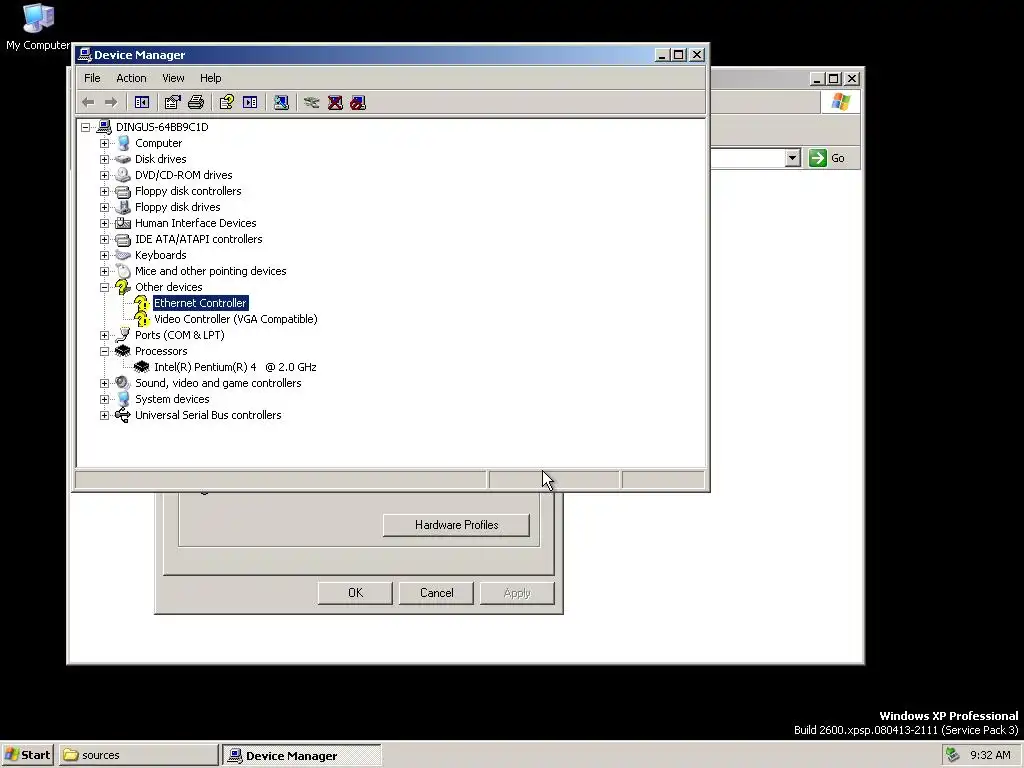Click the Print toolbar icon
Image resolution: width=1024 pixels, height=768 pixels.
[196, 103]
